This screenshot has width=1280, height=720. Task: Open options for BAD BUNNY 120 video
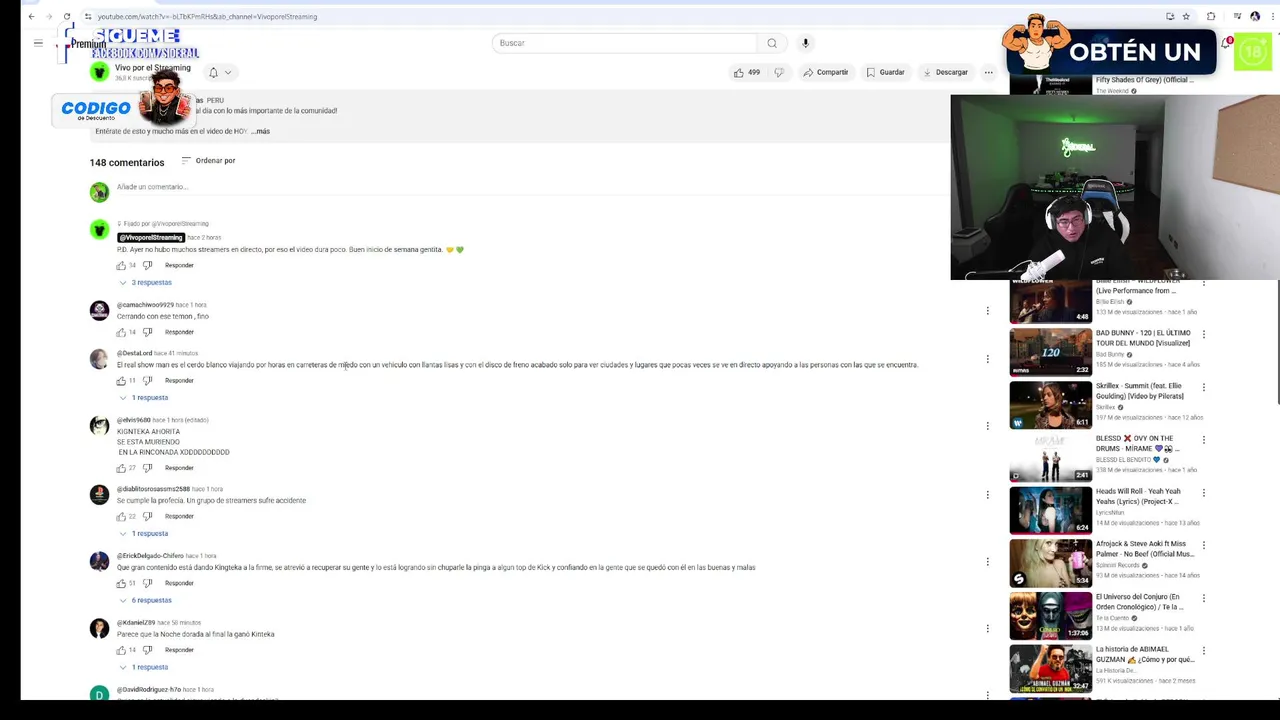click(x=1203, y=334)
